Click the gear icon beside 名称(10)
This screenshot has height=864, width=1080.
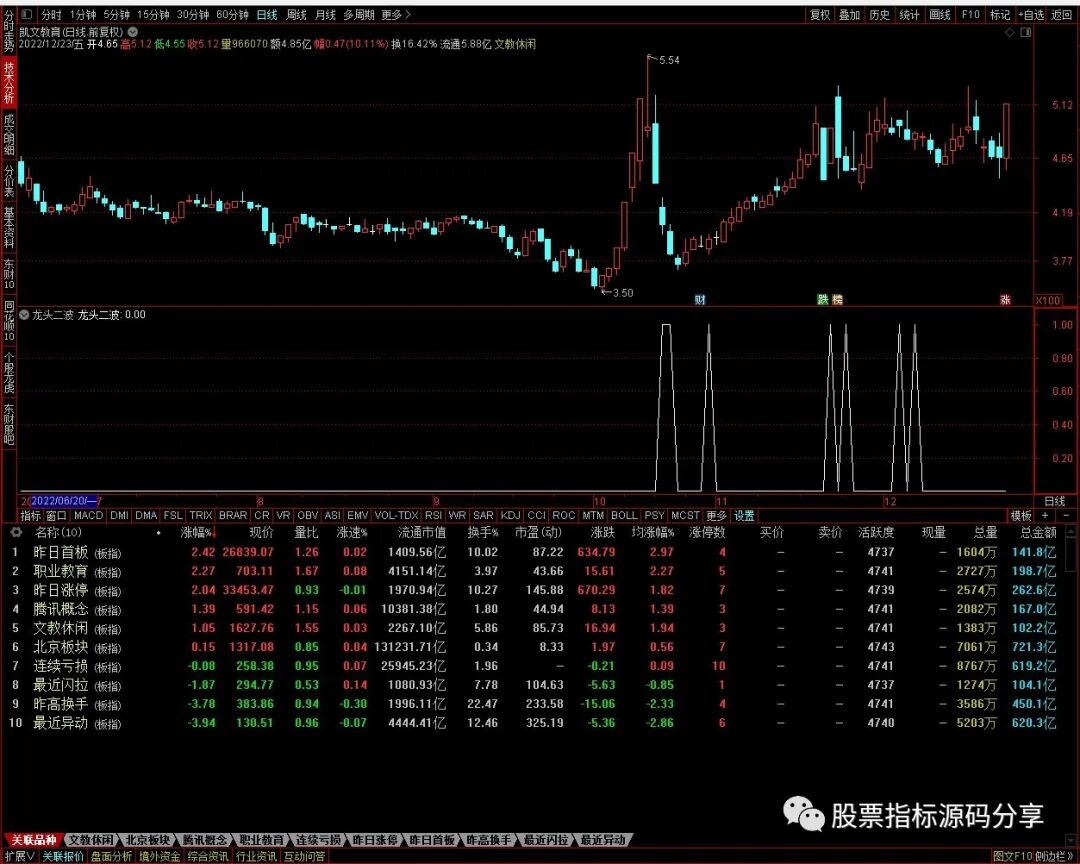click(17, 533)
